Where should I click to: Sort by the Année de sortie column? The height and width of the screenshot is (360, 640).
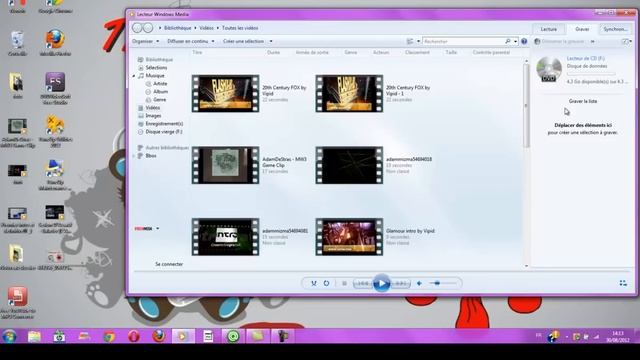312,52
